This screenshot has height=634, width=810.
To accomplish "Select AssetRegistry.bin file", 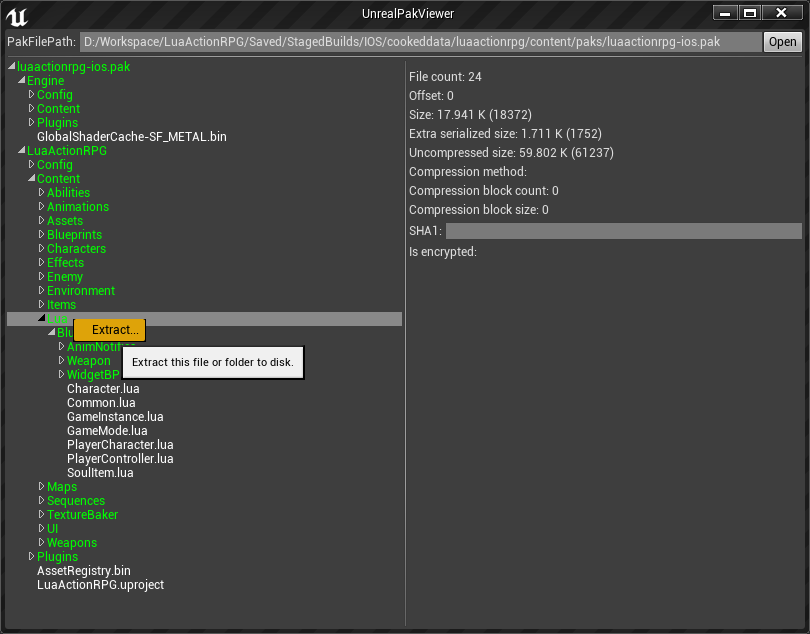I will tap(84, 570).
